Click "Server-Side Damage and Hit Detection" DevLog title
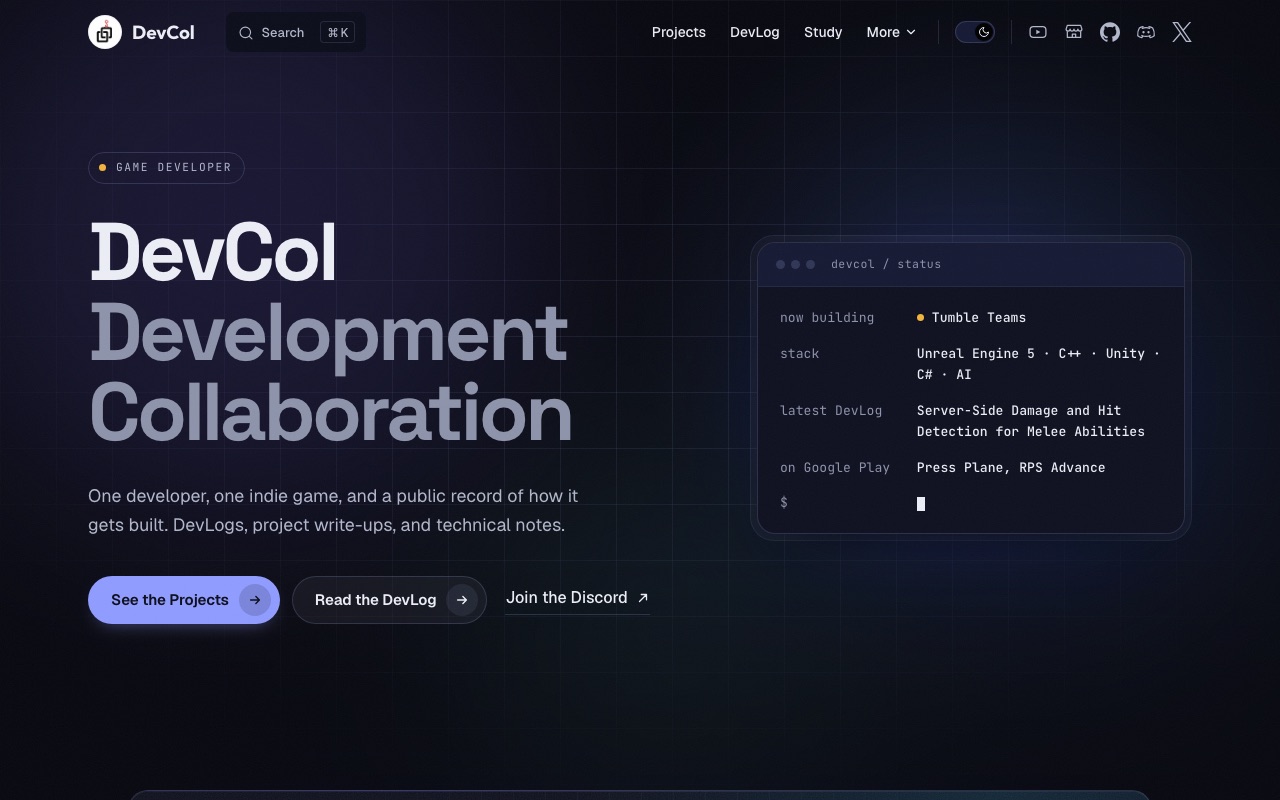 (x=1031, y=421)
